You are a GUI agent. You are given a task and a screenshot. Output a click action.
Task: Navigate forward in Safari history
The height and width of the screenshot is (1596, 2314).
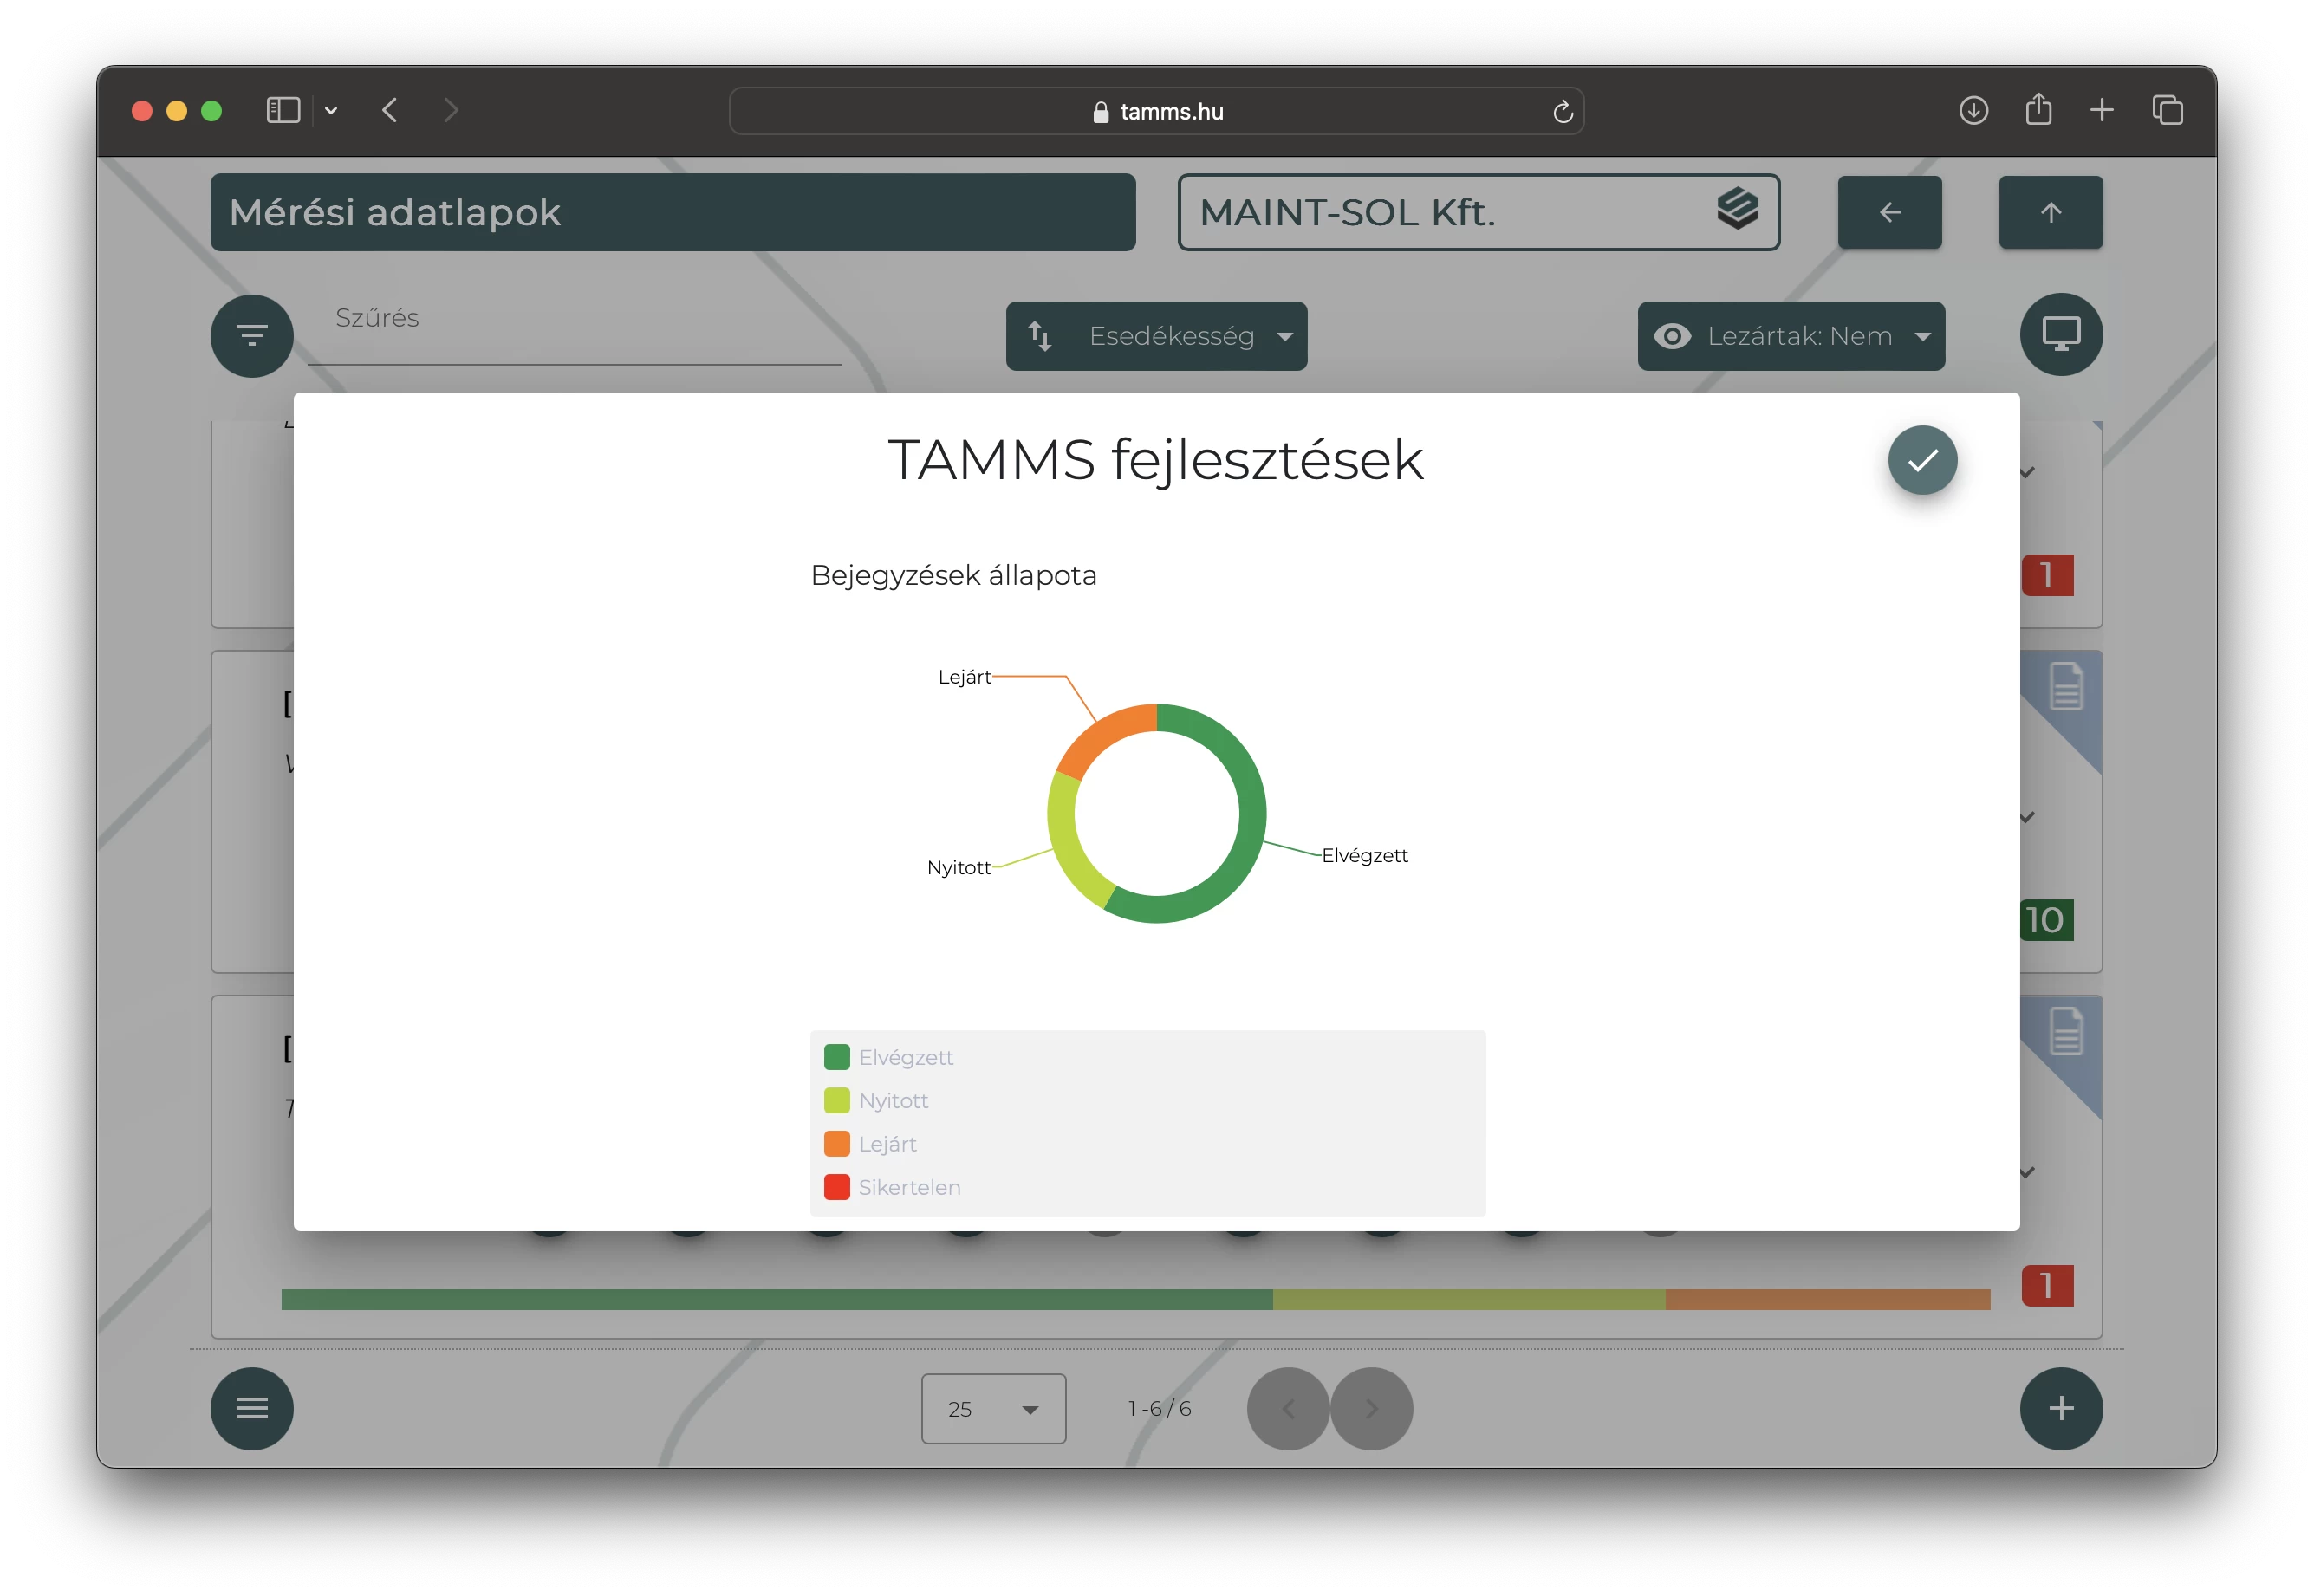[x=451, y=110]
